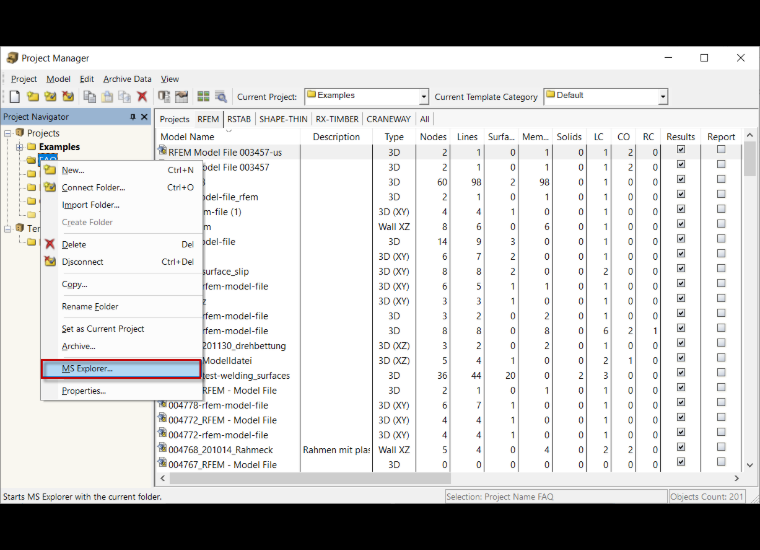Image resolution: width=760 pixels, height=550 pixels.
Task: Toggle Report checkbox for RFEM Model File 003457-us
Action: pos(721,150)
